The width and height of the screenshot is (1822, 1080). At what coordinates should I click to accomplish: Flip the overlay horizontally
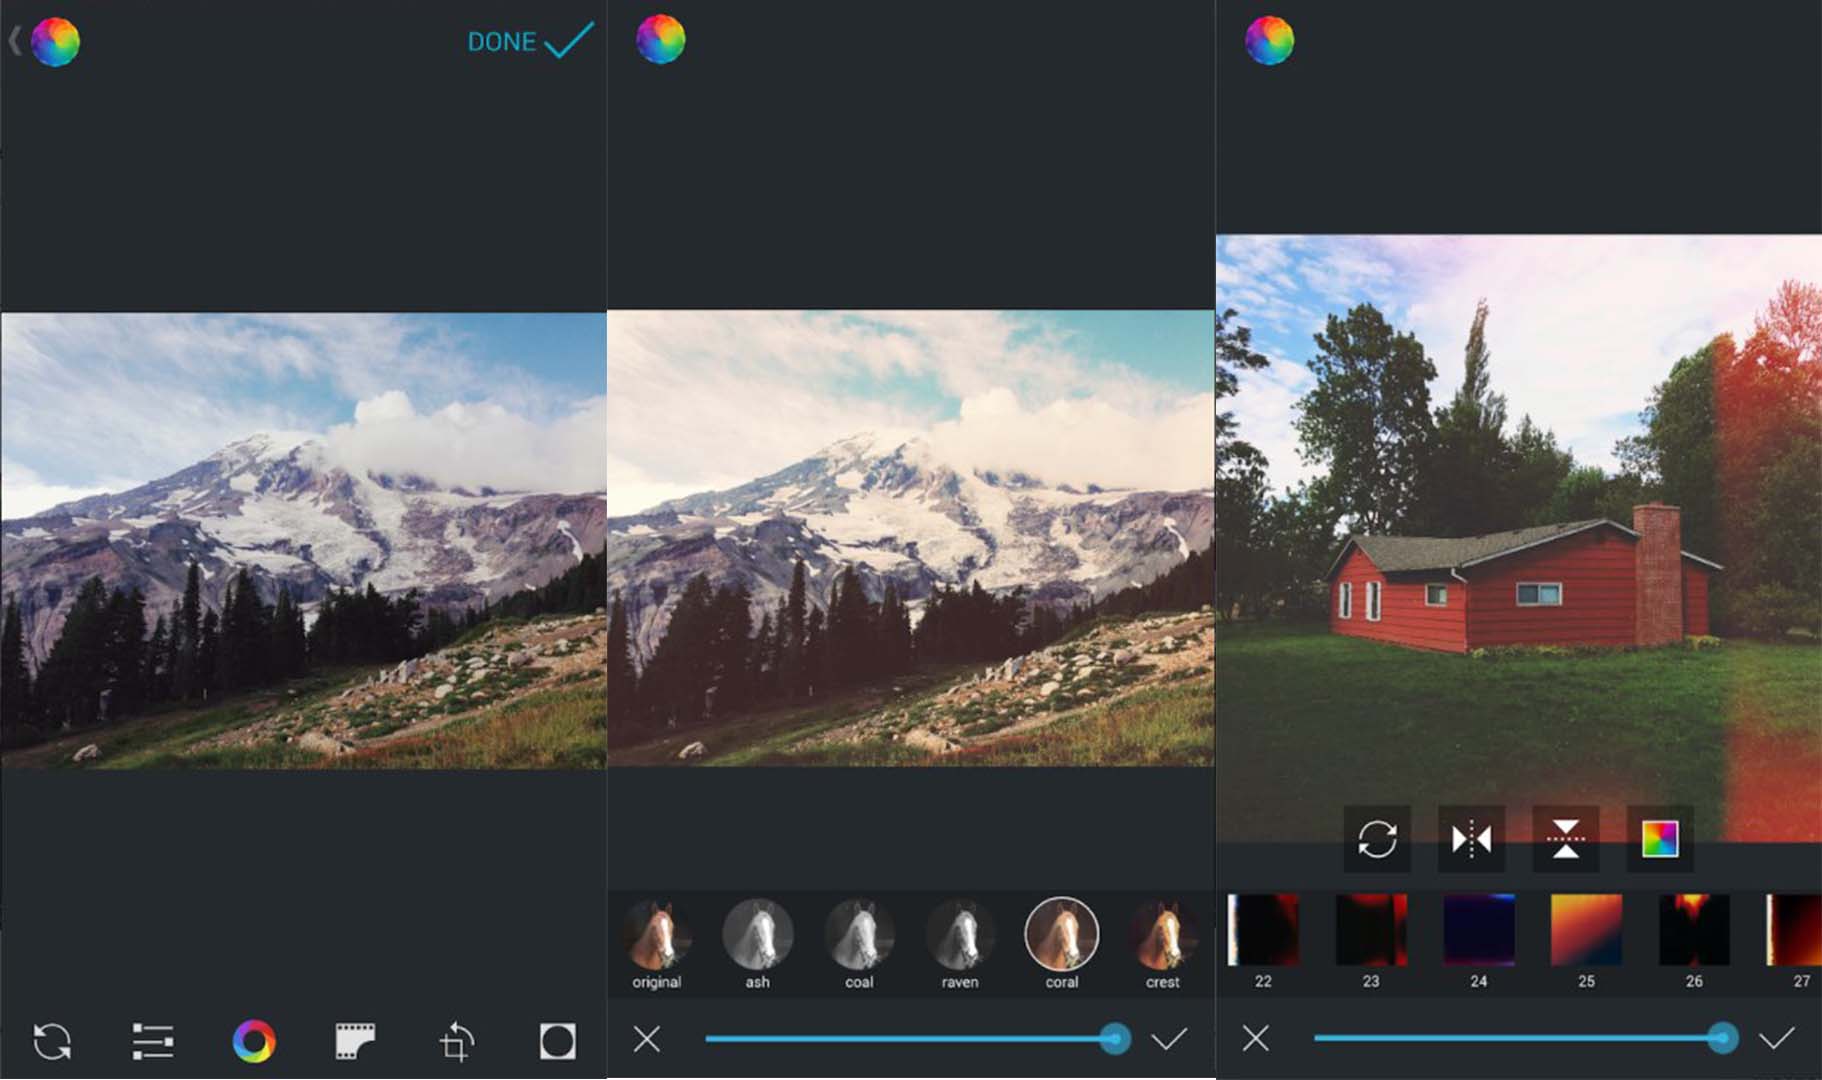pos(1471,839)
